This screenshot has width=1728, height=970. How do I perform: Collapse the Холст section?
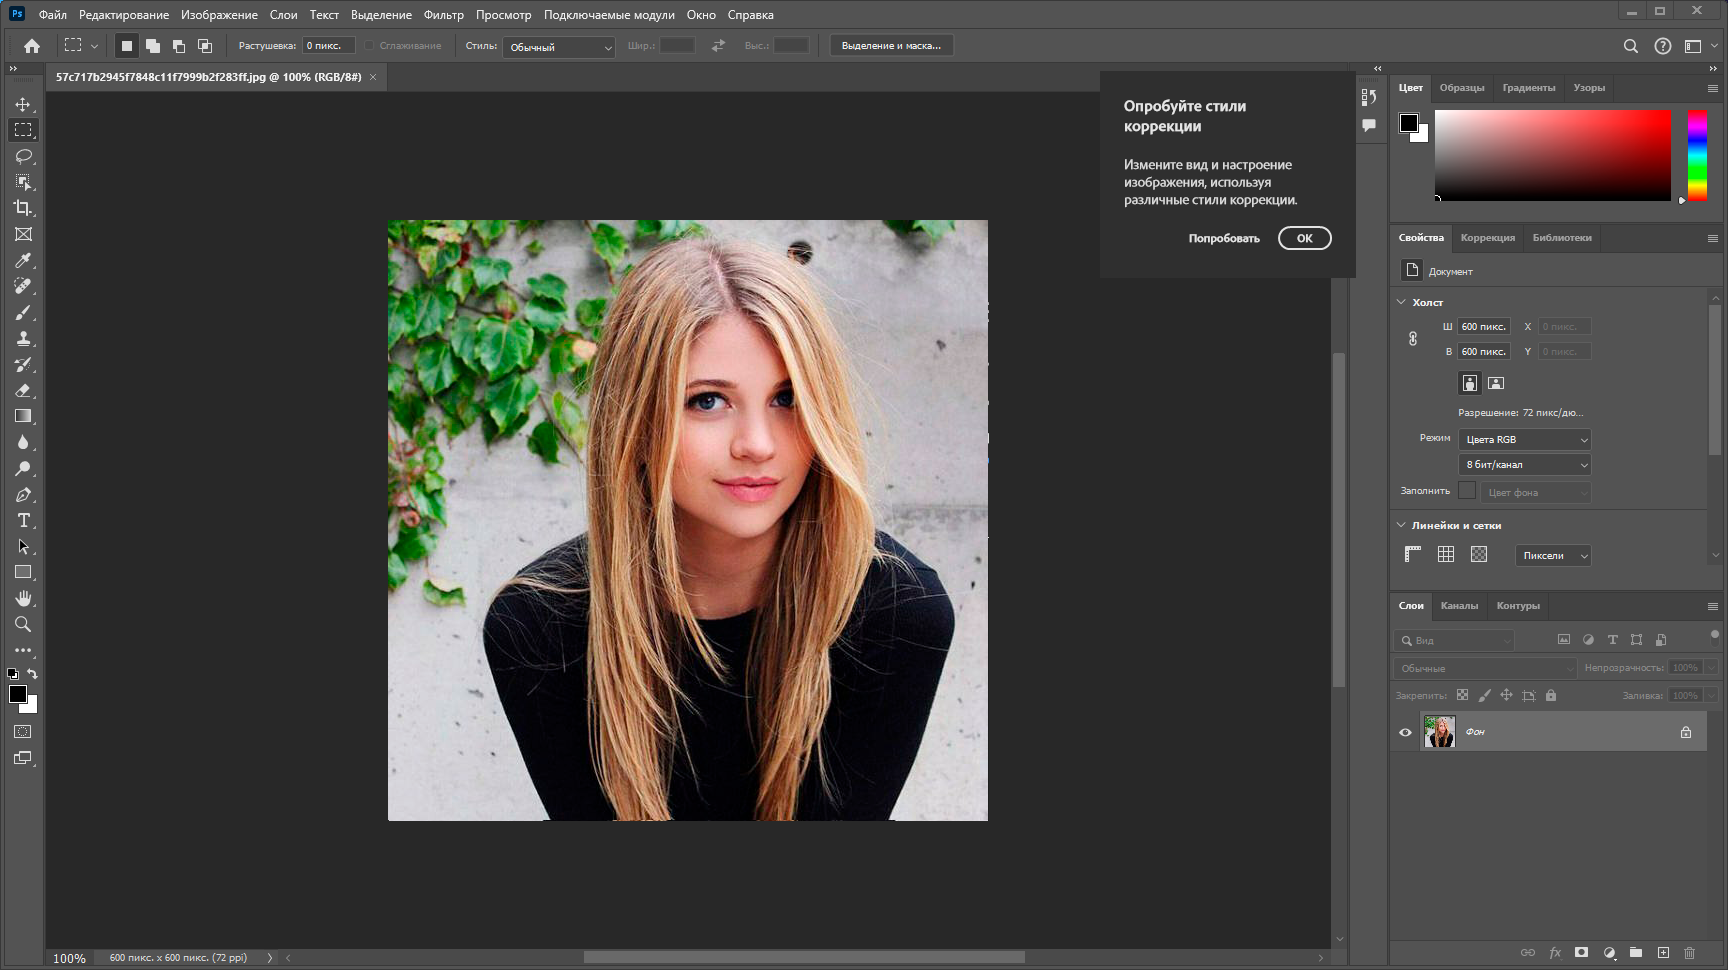click(x=1401, y=302)
